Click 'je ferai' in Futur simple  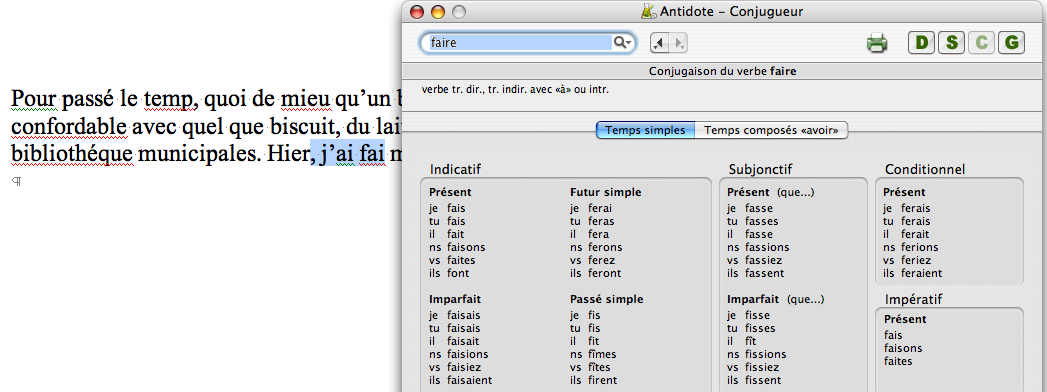pos(591,208)
